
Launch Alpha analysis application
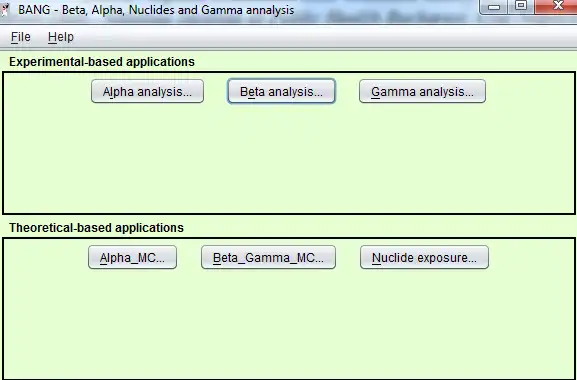coord(147,91)
